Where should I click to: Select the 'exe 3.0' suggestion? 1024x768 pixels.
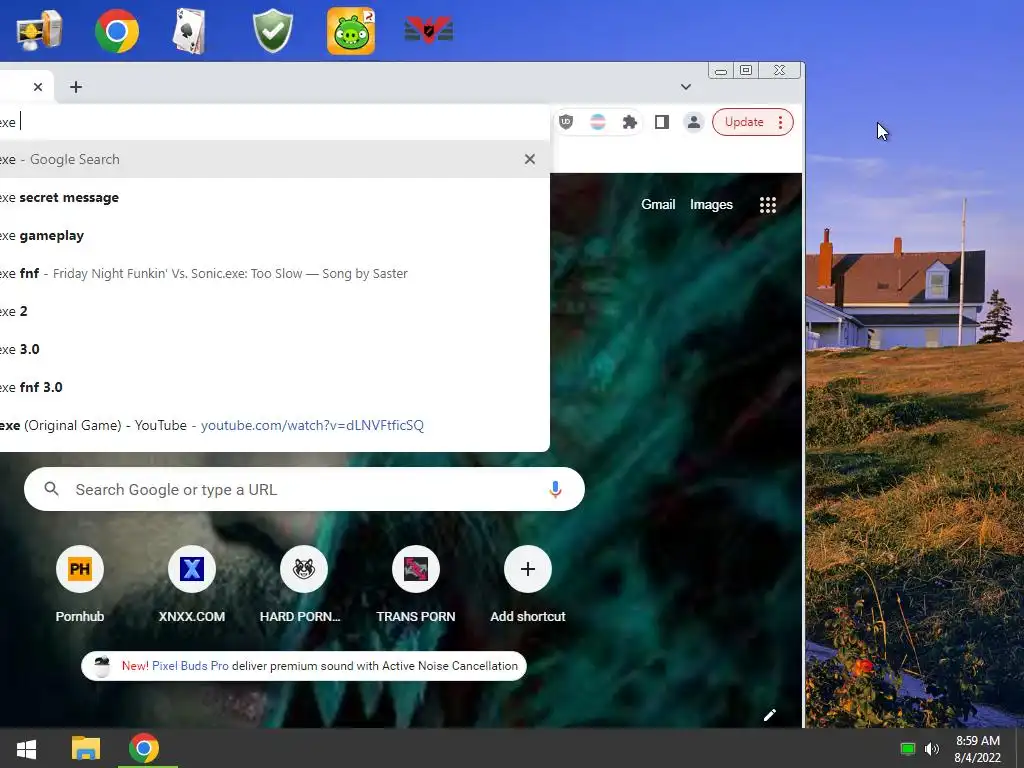click(274, 349)
